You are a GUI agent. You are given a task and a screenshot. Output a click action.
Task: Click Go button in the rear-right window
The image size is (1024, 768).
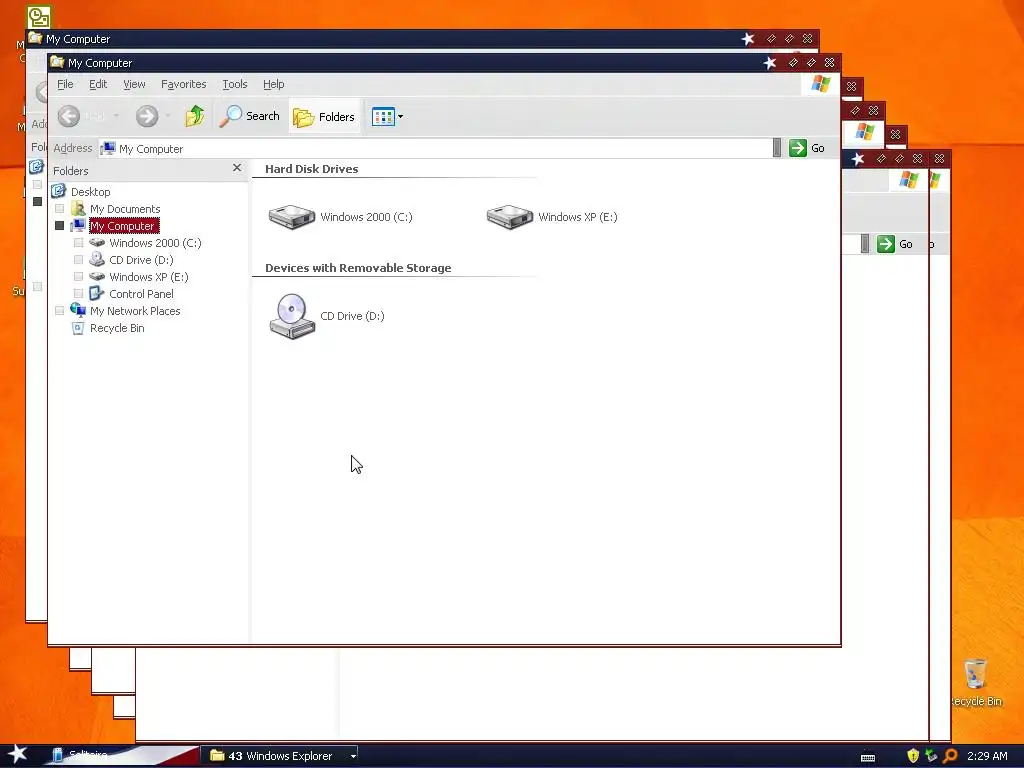point(895,244)
